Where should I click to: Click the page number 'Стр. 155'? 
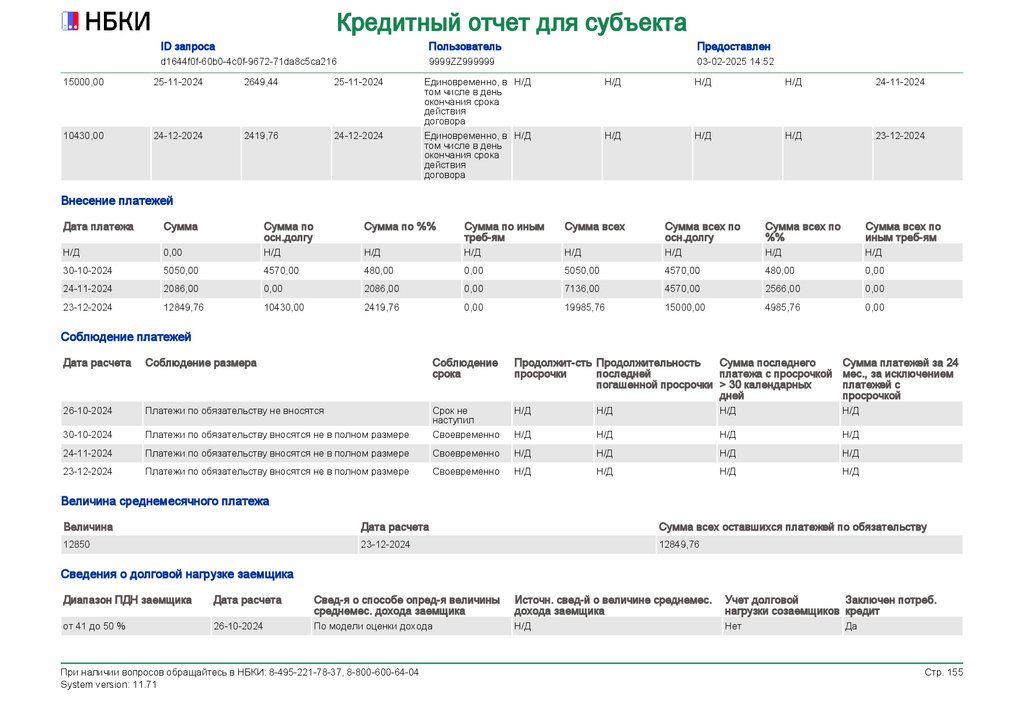tap(944, 672)
